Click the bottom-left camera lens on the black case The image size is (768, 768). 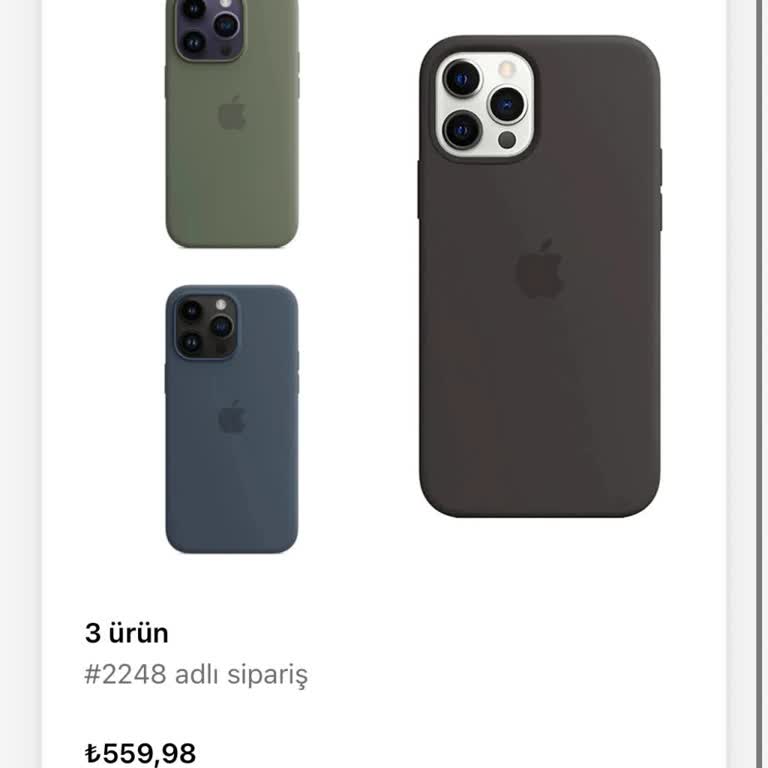[462, 130]
